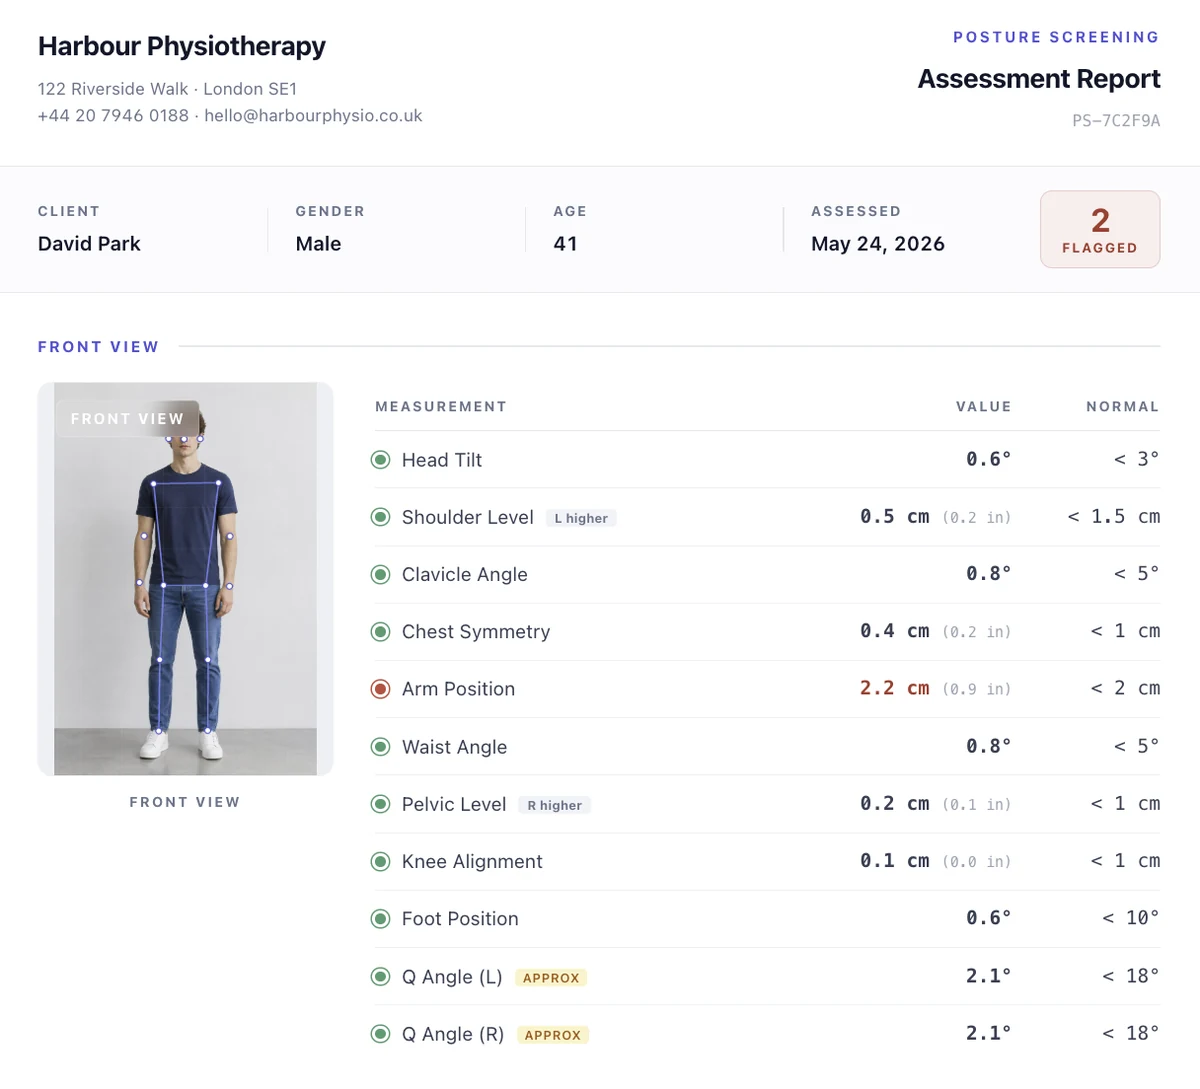Click the Shoulder Level value 0.5 cm
1200x1089 pixels.
click(895, 516)
